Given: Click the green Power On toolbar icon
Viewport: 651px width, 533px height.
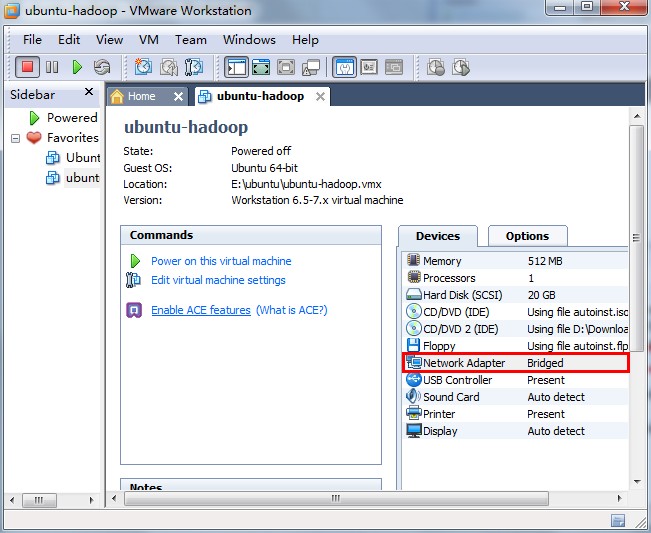Looking at the screenshot, I should (77, 67).
